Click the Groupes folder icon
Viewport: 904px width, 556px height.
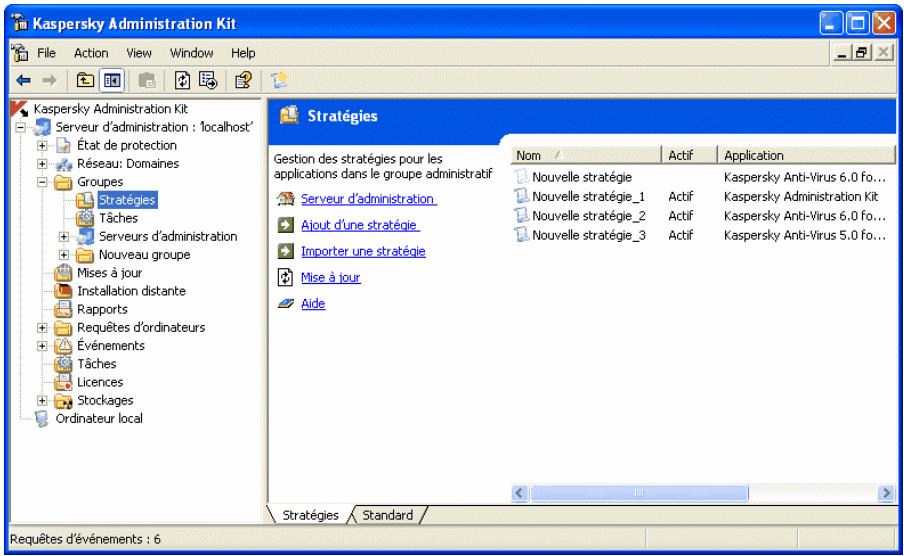coord(63,182)
